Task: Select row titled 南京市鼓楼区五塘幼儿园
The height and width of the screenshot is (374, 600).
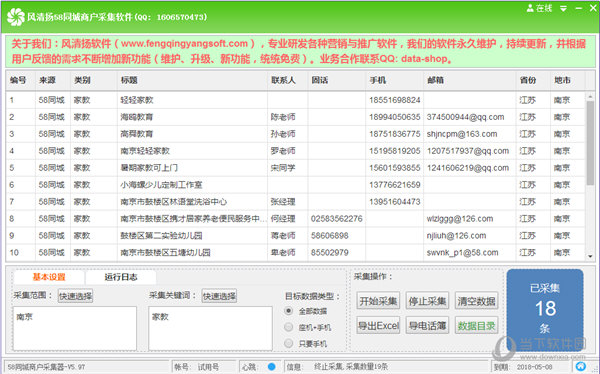Action: pyautogui.click(x=295, y=253)
